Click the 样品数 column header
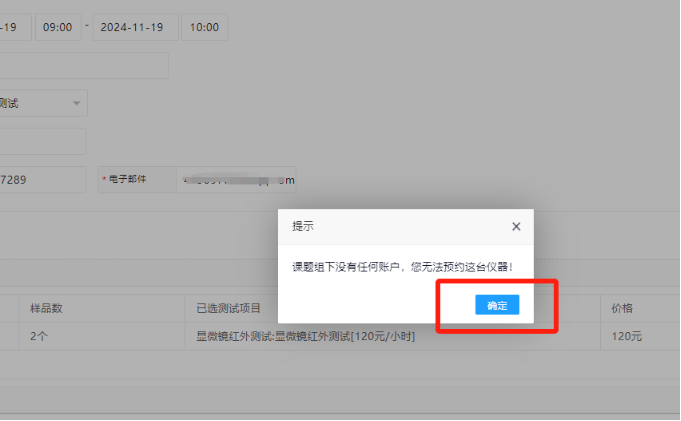This screenshot has height=421, width=681. pos(47,308)
